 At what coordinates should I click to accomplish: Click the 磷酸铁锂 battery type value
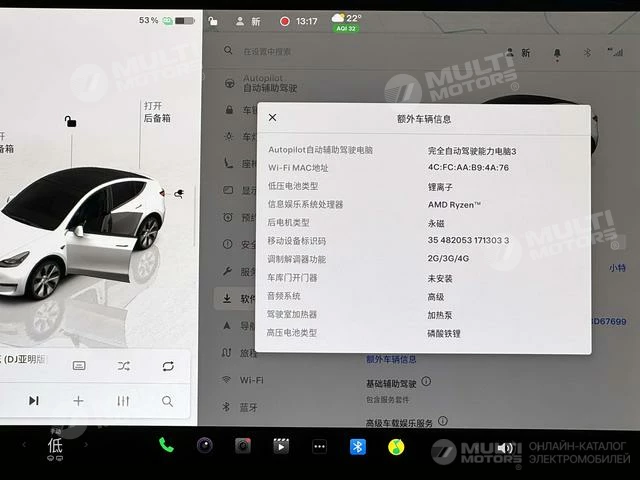[x=444, y=333]
